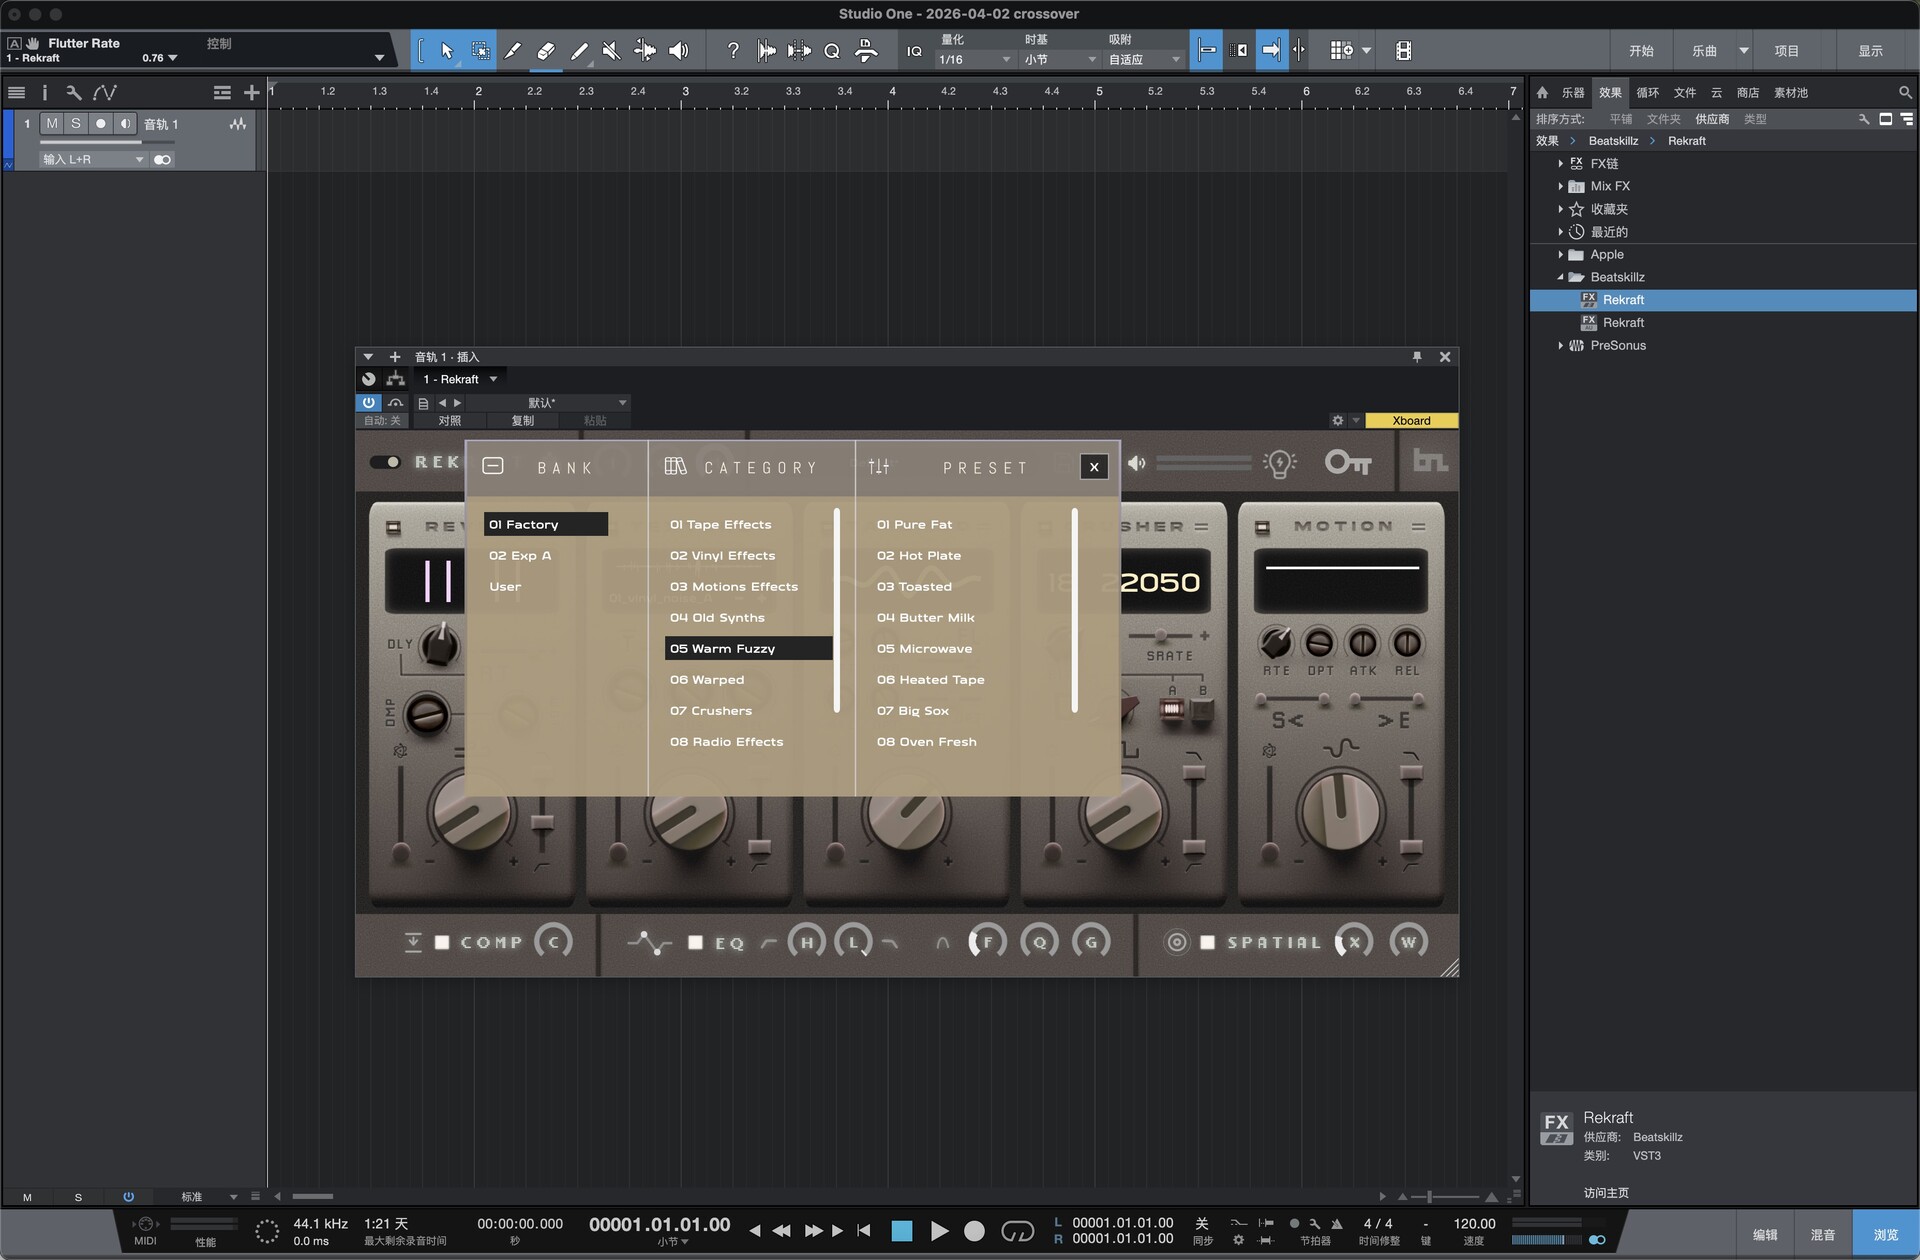Pick the Split (knife) tool

pyautogui.click(x=513, y=51)
